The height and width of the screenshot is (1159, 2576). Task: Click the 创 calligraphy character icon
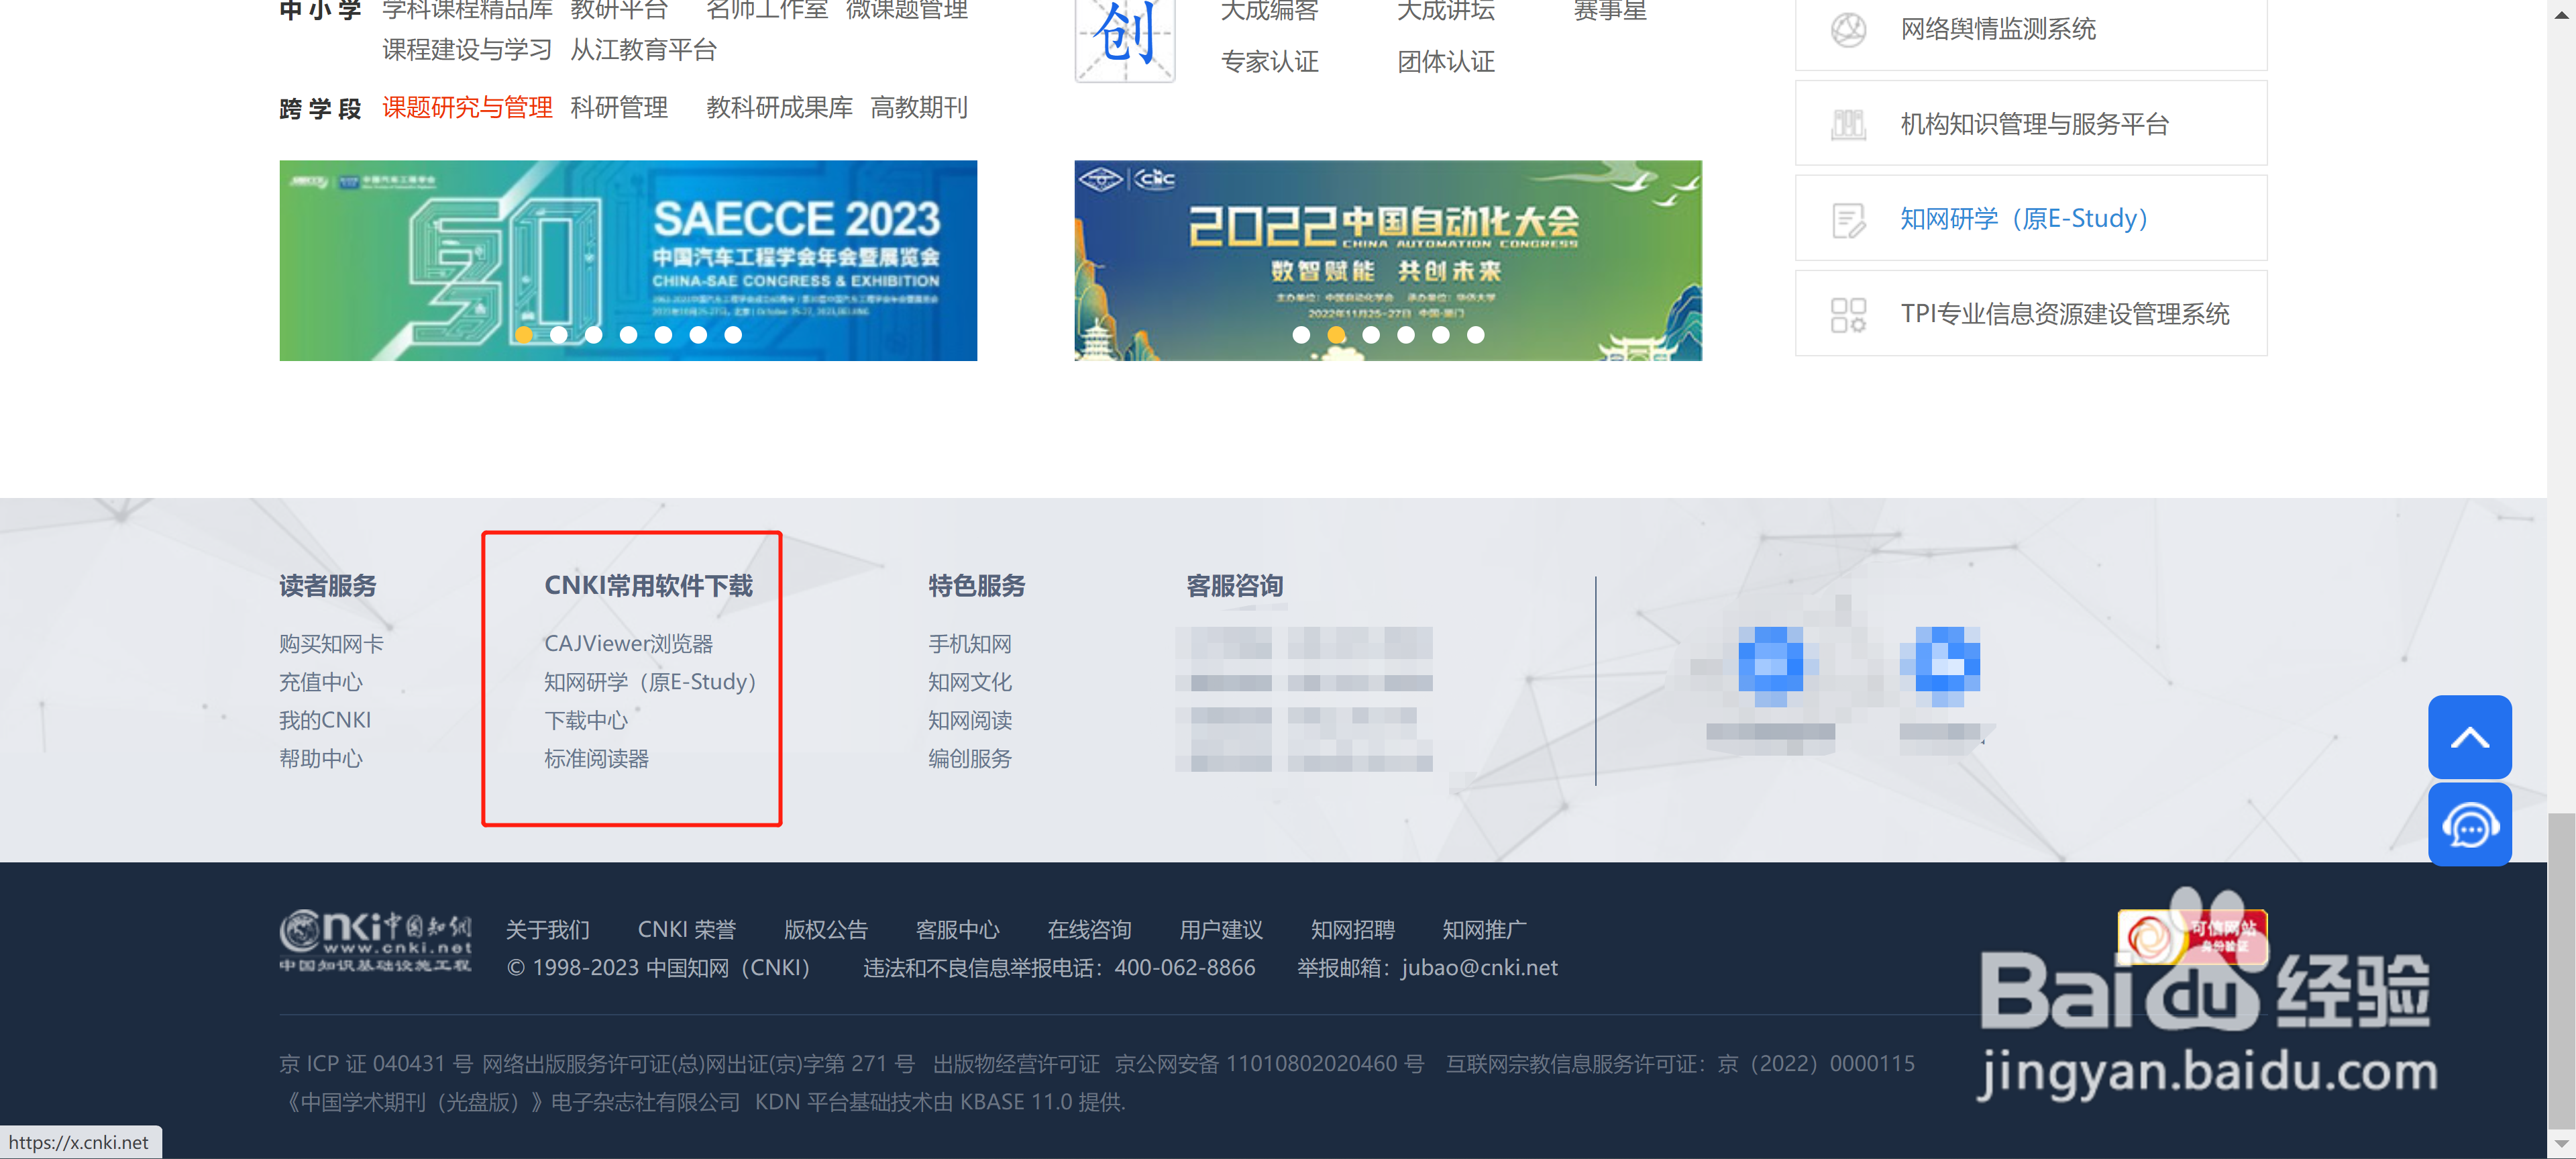tap(1124, 40)
